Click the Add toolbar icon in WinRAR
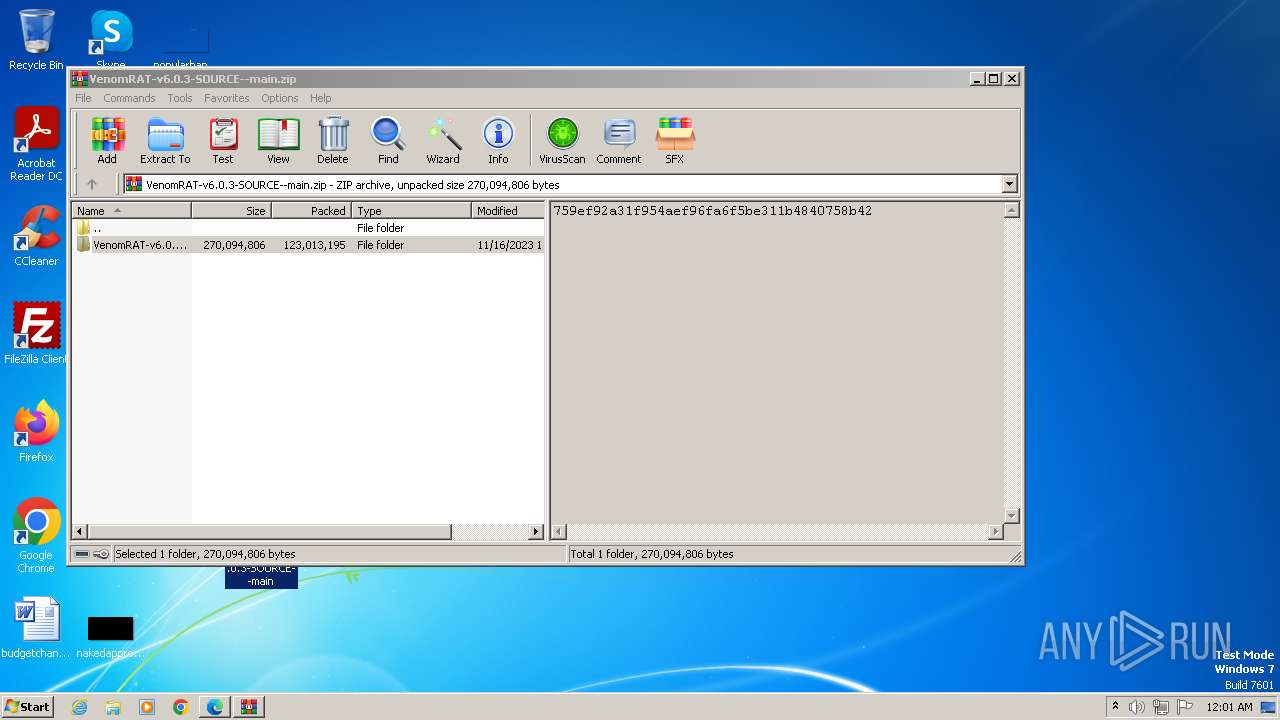 [107, 140]
